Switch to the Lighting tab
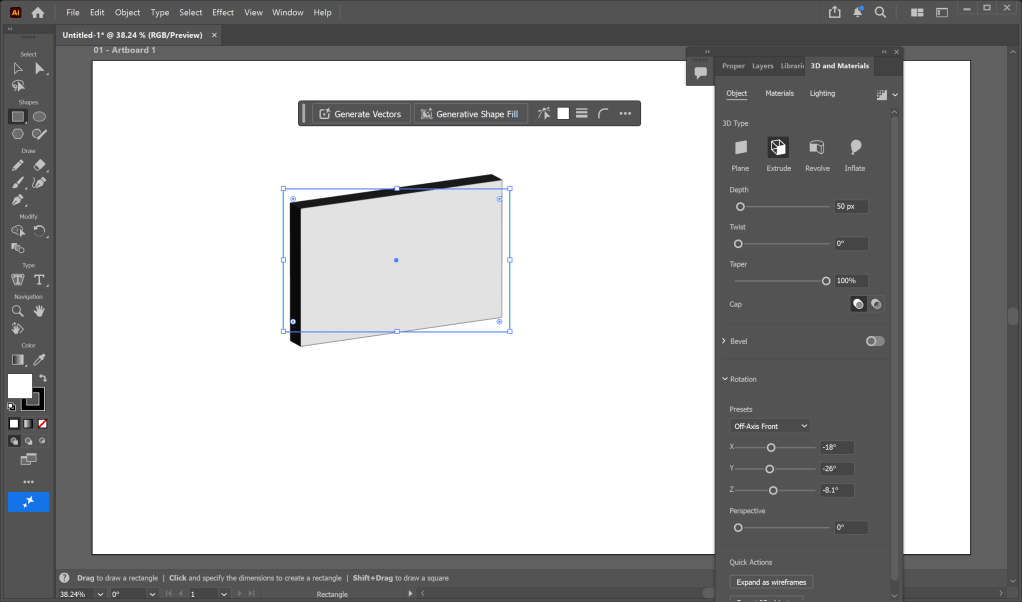 822,94
